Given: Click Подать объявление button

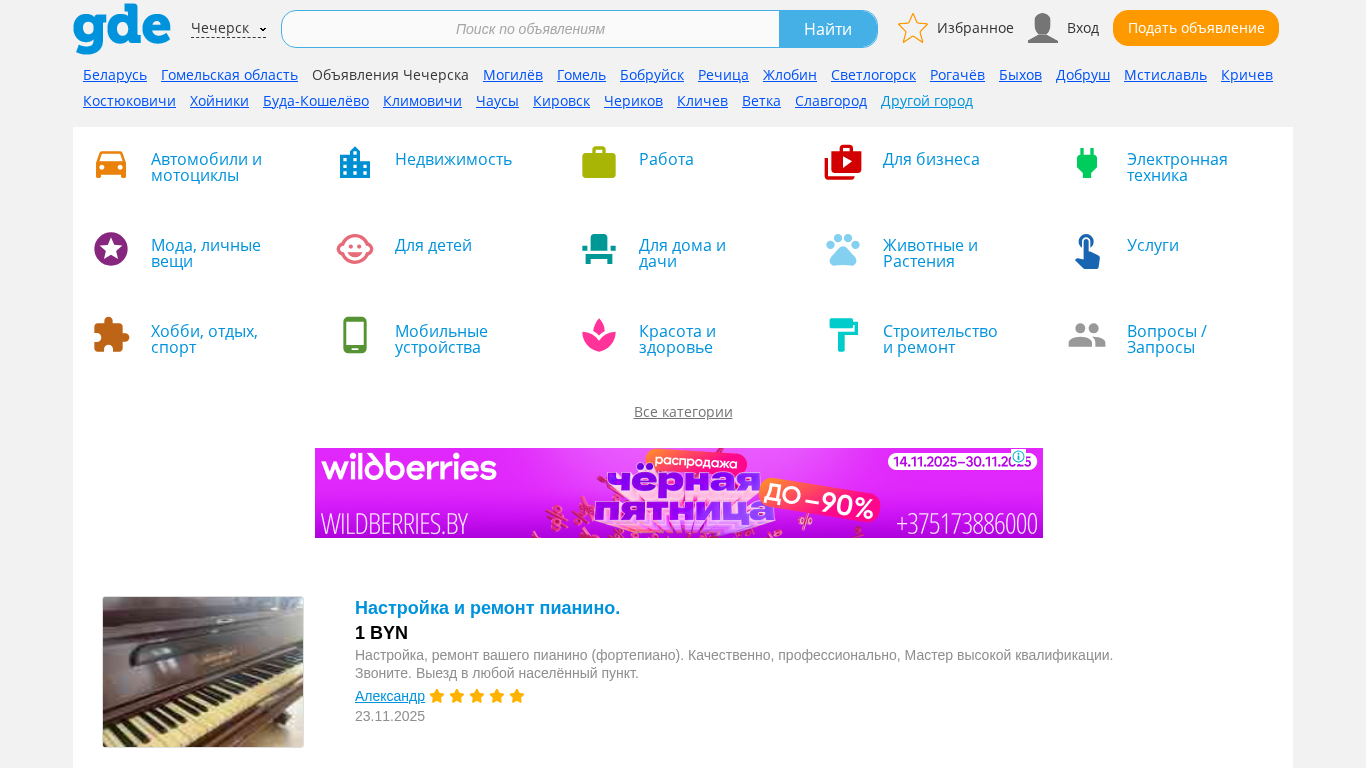Looking at the screenshot, I should tap(1196, 28).
